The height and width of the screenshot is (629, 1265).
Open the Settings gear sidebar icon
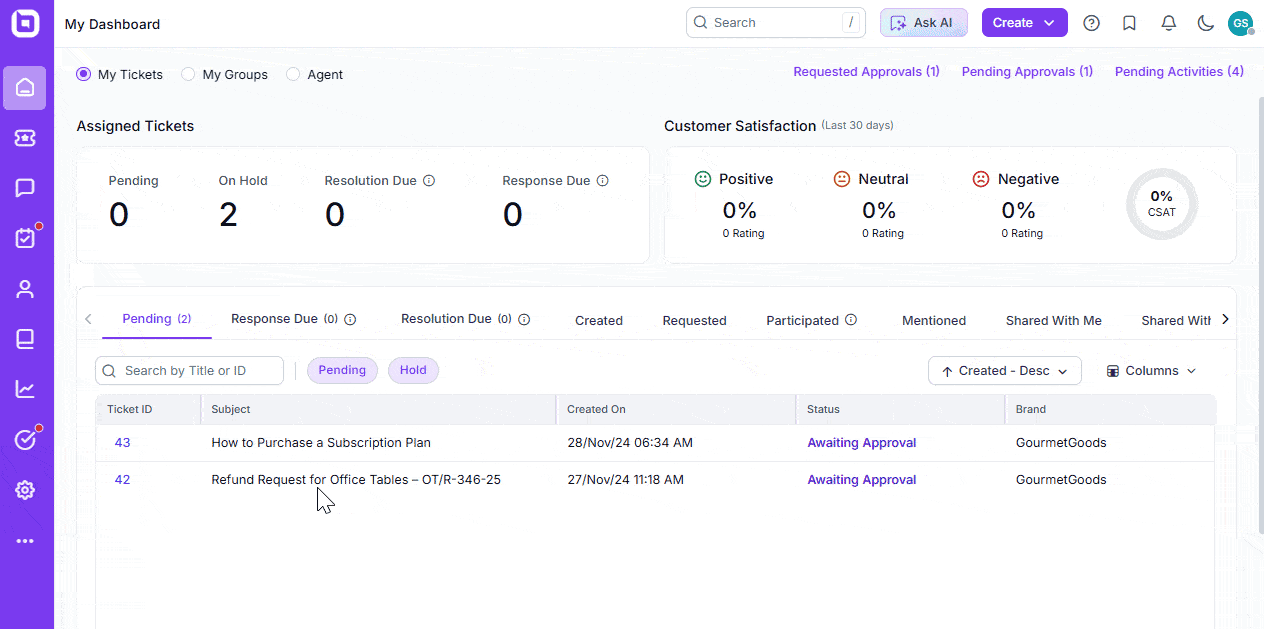point(25,490)
